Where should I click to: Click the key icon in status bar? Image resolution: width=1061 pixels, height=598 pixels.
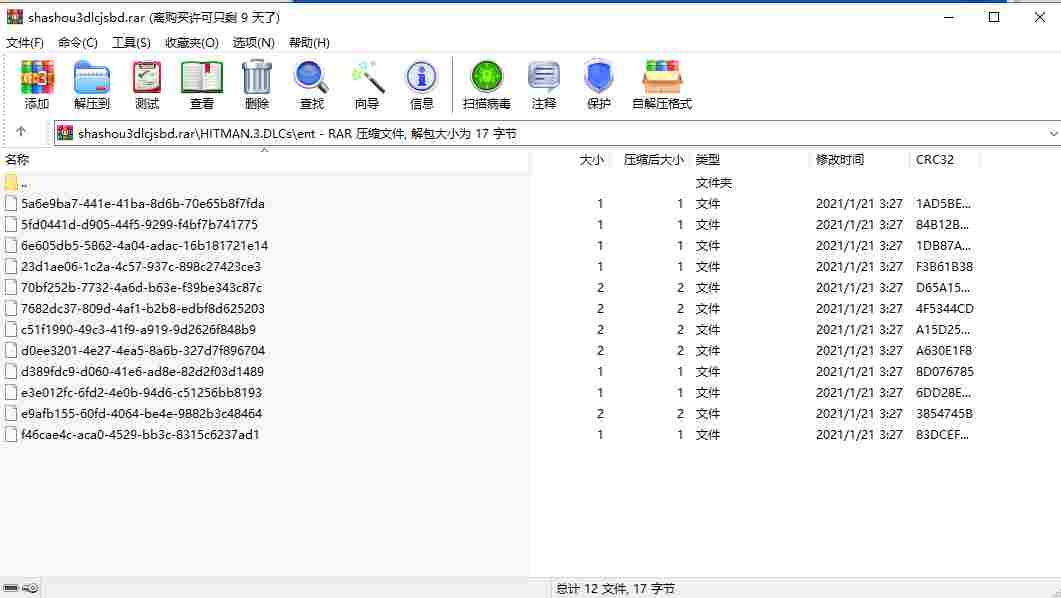click(x=30, y=588)
